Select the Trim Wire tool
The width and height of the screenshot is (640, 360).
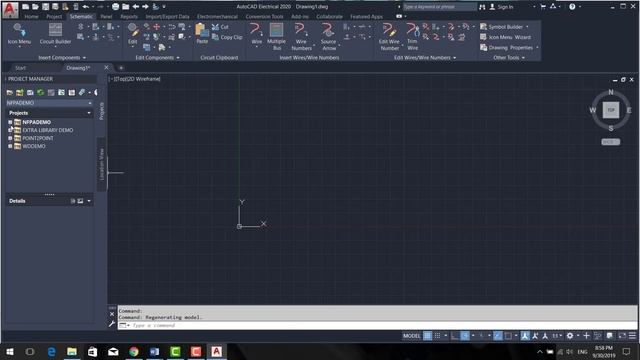412,37
